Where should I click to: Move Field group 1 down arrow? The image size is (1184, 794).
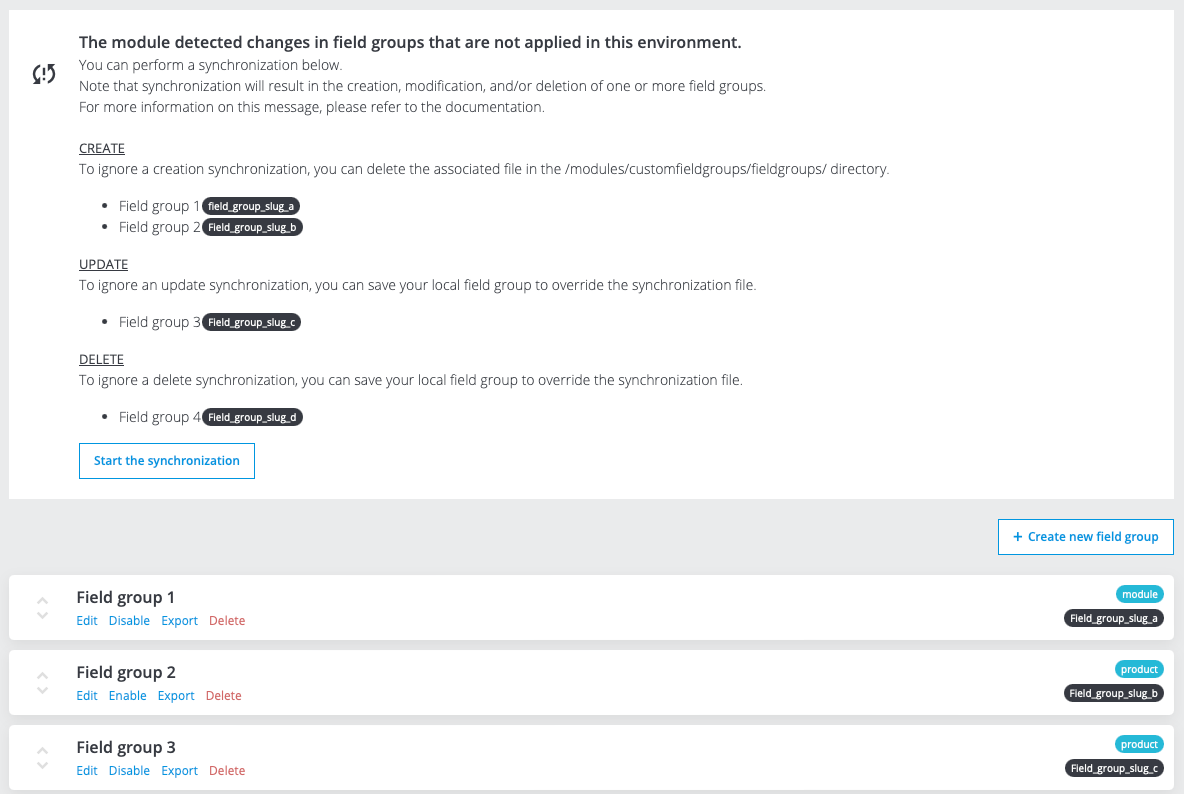[42, 615]
